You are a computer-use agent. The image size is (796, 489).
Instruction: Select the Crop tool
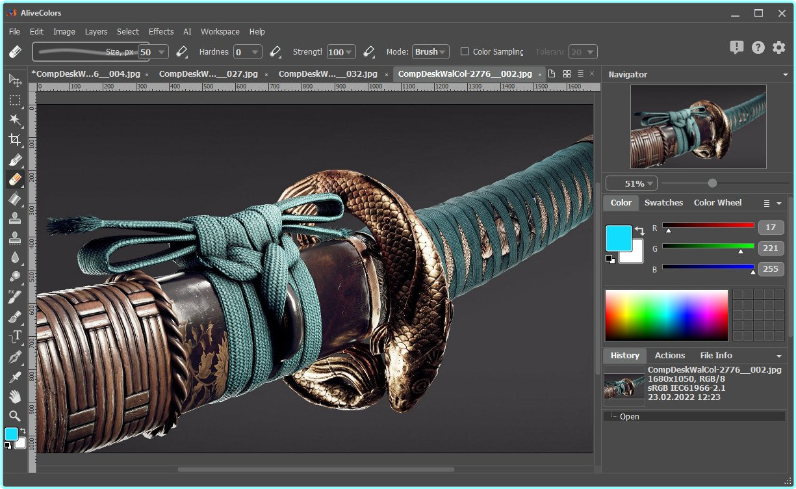pyautogui.click(x=15, y=139)
